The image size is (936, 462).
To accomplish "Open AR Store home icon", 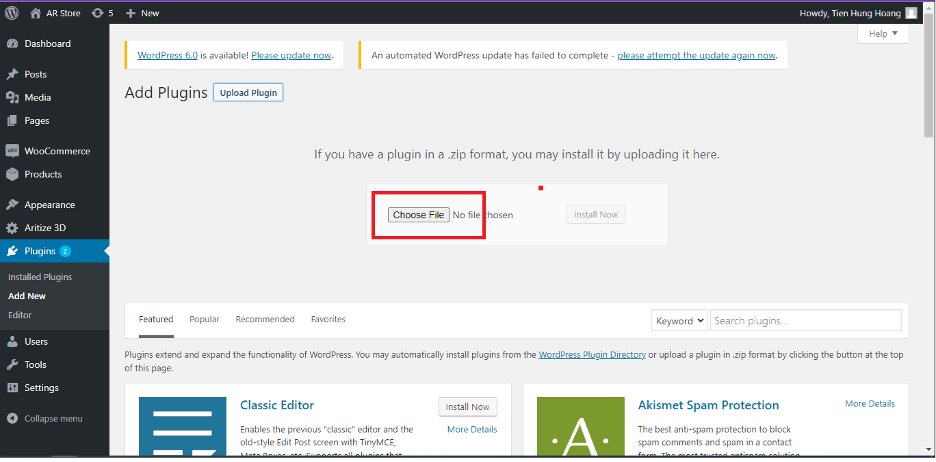I will tap(36, 13).
